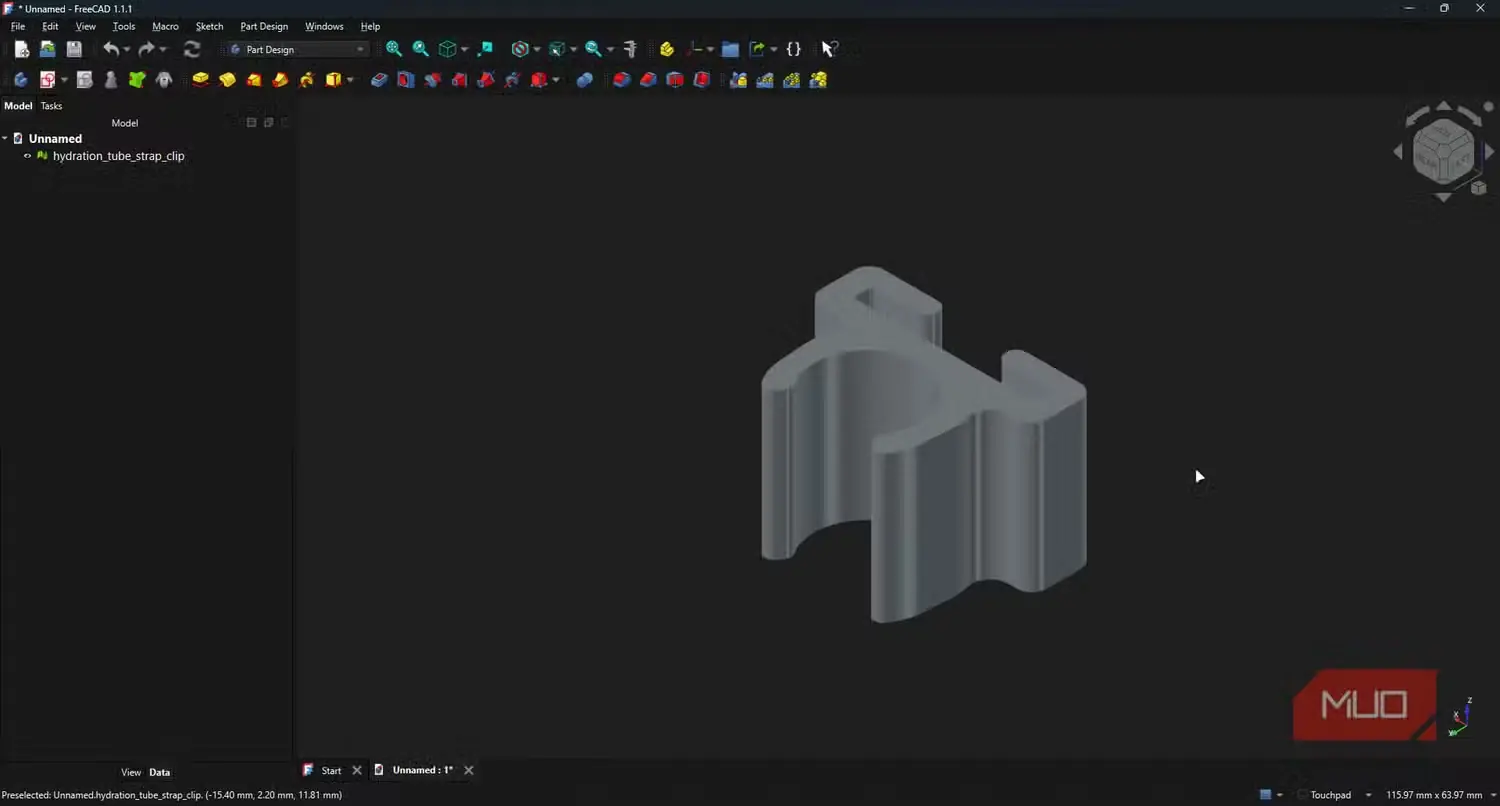This screenshot has width=1500, height=806.
Task: Rotate view using navigation cube right arrow
Action: 1490,152
